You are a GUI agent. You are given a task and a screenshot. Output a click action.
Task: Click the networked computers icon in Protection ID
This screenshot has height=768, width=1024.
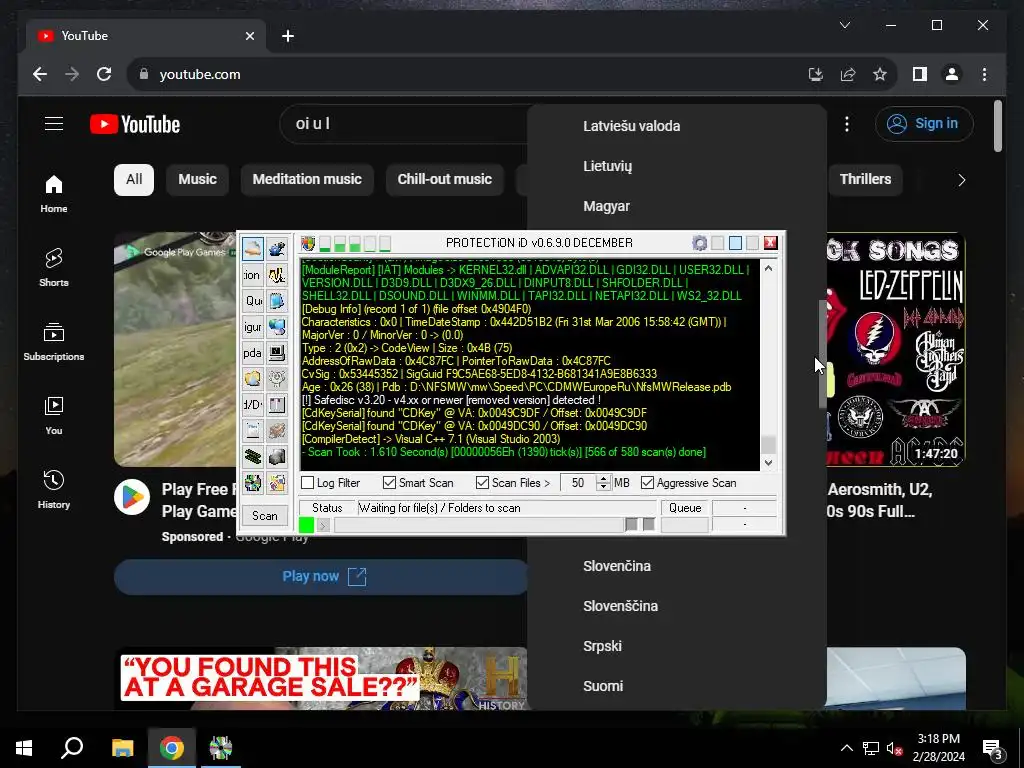point(277,327)
